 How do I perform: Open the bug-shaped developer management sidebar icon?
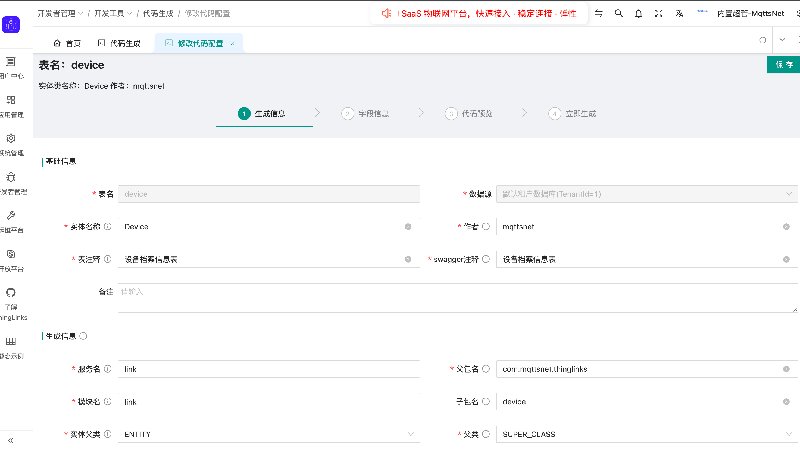[x=11, y=177]
